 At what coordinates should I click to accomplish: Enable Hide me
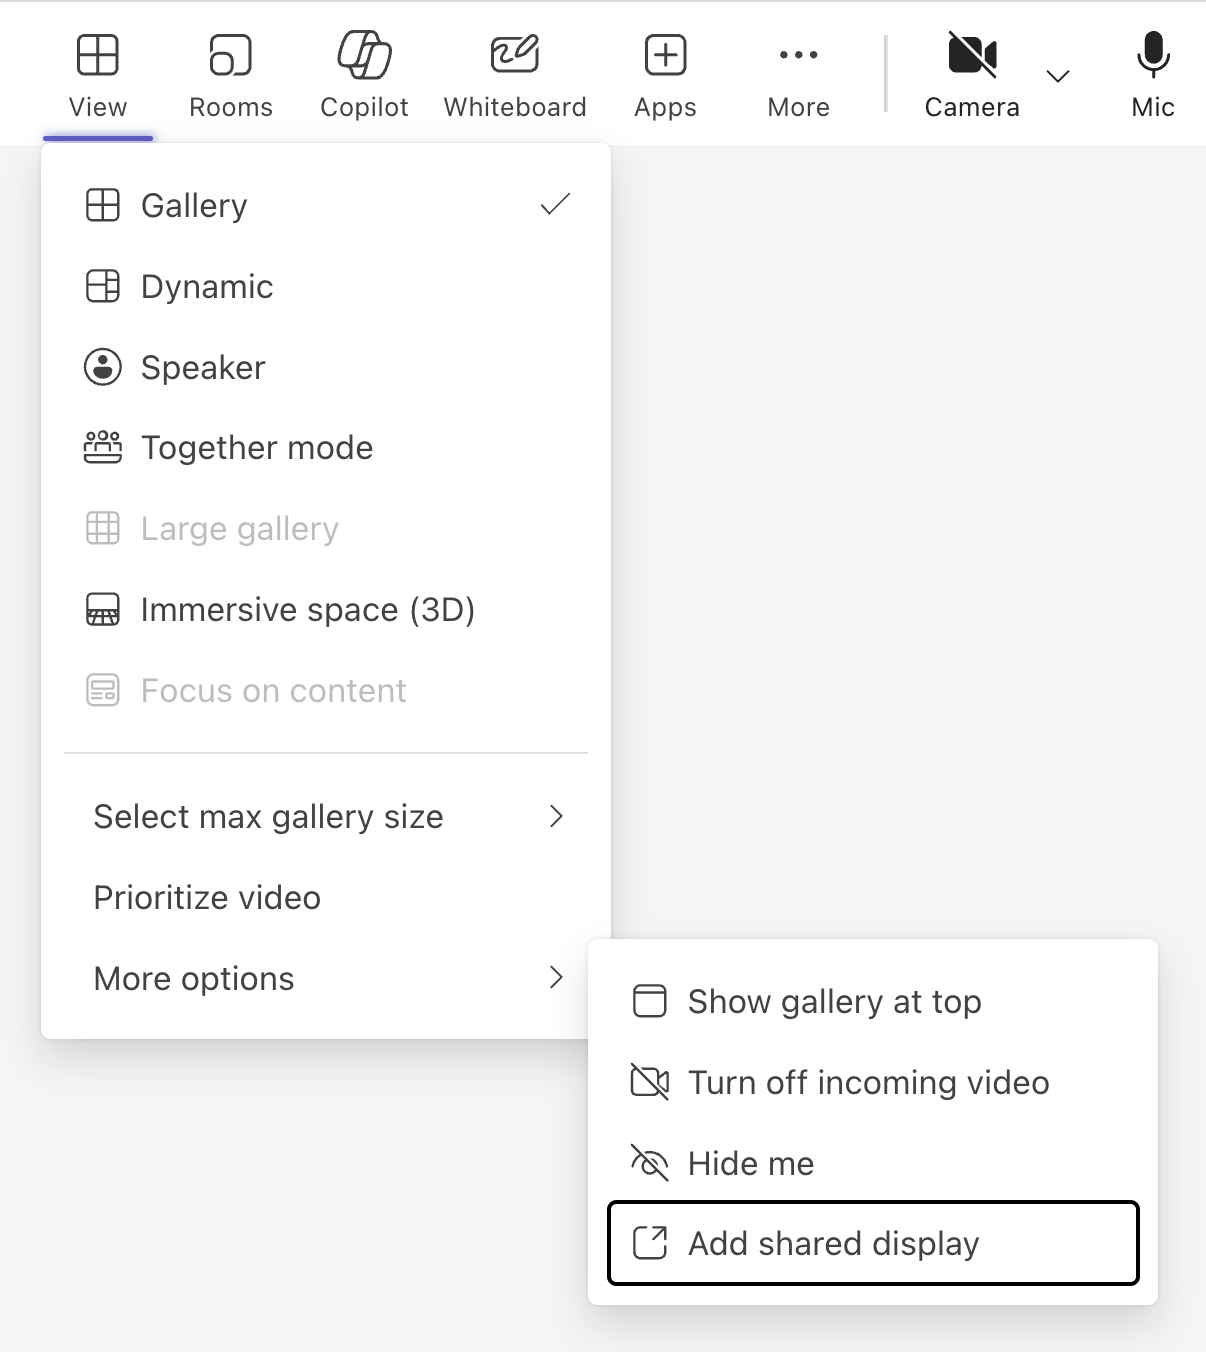tap(750, 1163)
